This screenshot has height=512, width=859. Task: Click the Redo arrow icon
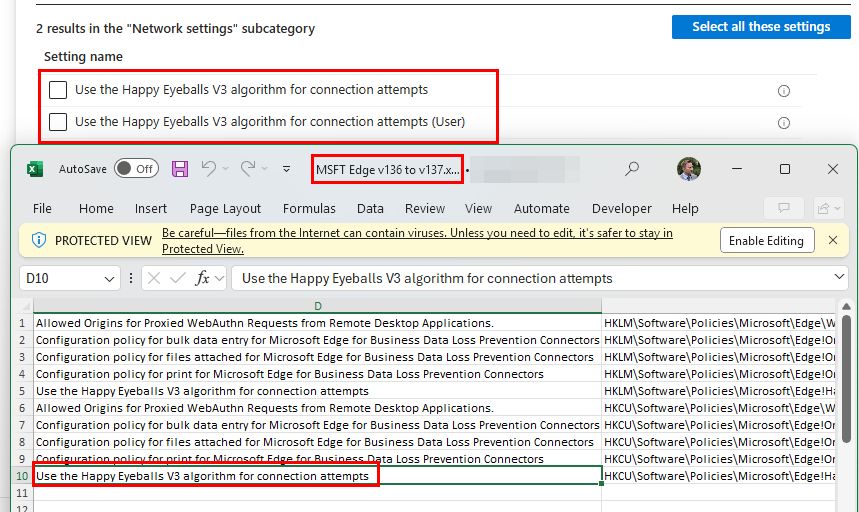pos(248,169)
